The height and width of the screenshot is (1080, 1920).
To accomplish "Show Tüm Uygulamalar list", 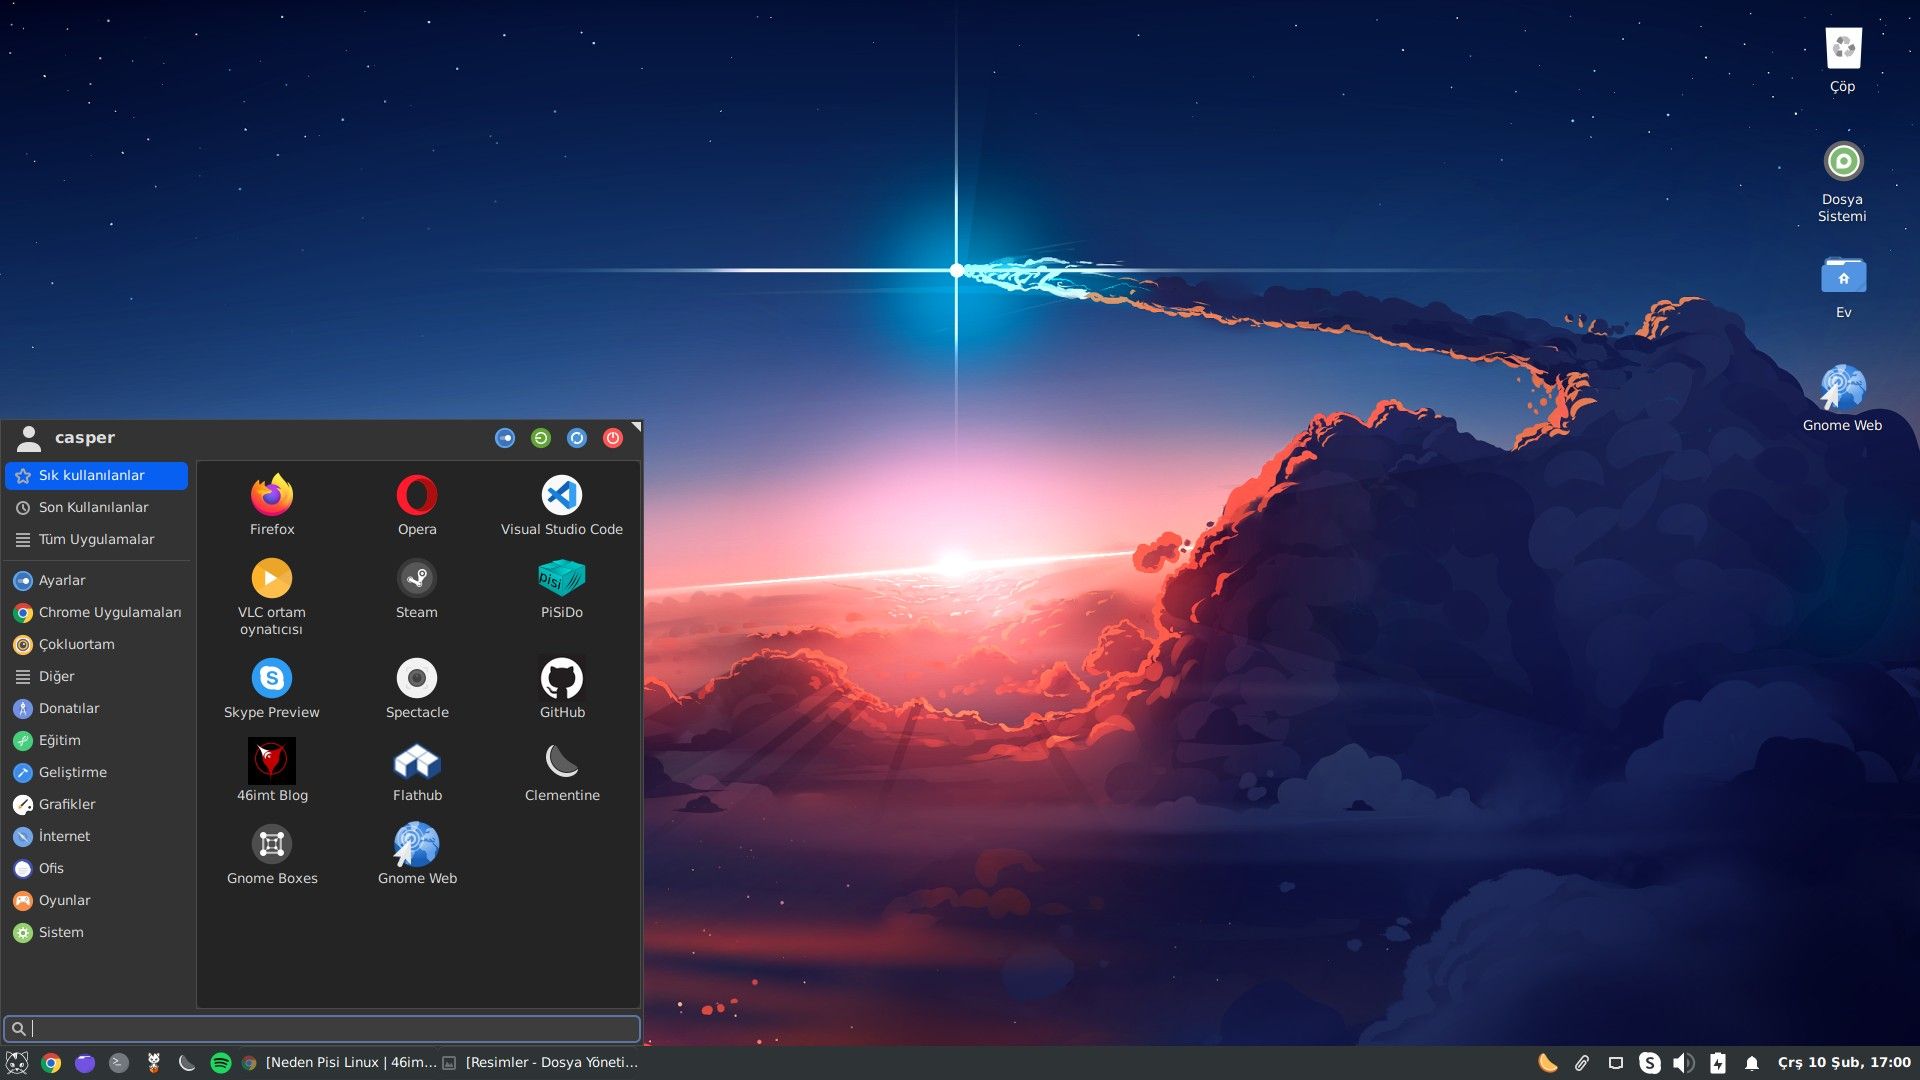I will tap(96, 539).
